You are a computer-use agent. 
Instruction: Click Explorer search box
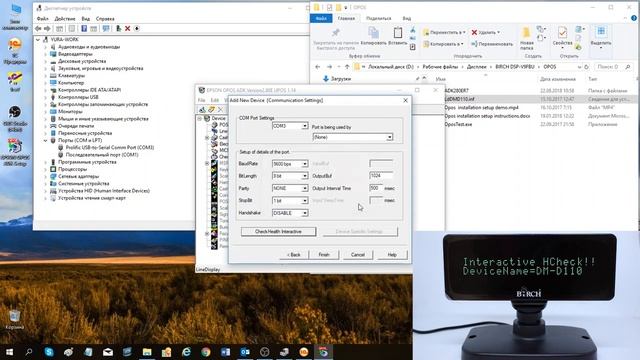tap(613, 67)
